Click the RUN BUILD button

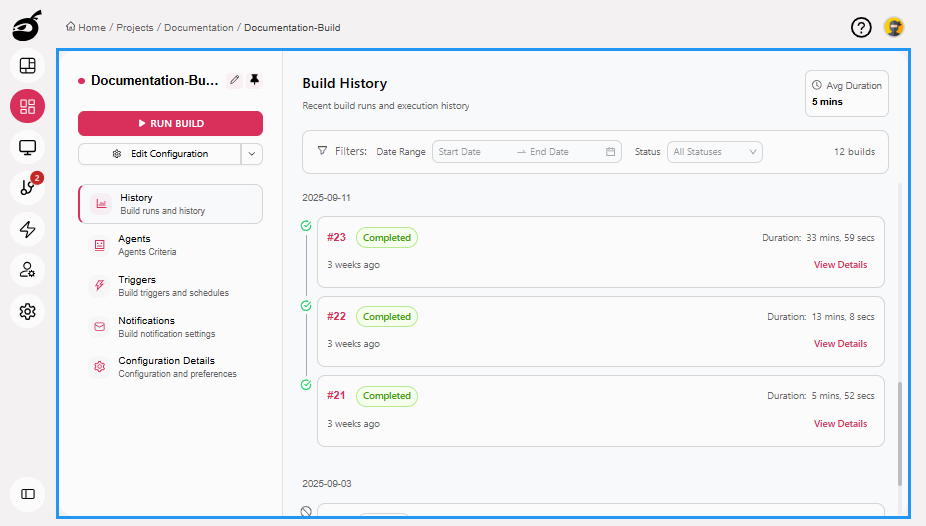[x=170, y=123]
